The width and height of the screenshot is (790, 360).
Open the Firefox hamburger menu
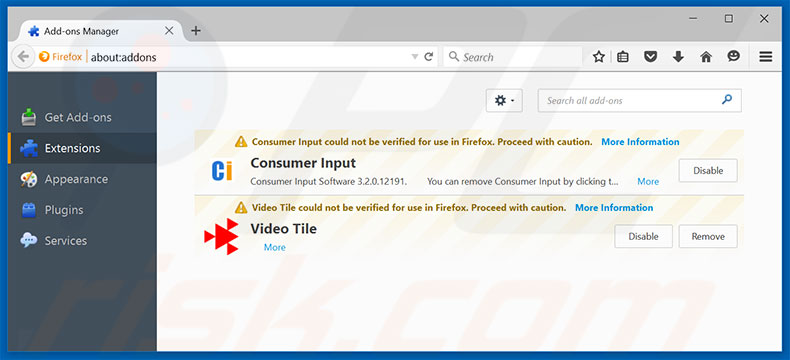pos(766,57)
